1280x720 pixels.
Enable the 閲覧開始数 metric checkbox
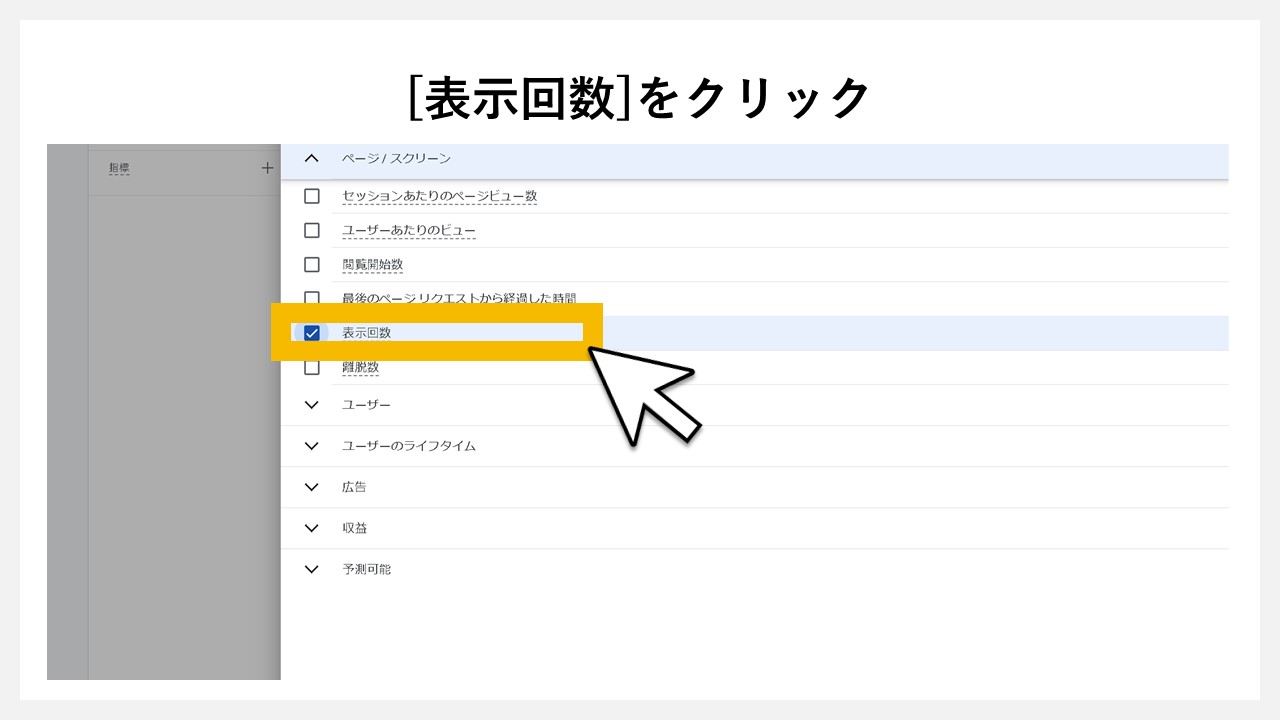pos(312,264)
